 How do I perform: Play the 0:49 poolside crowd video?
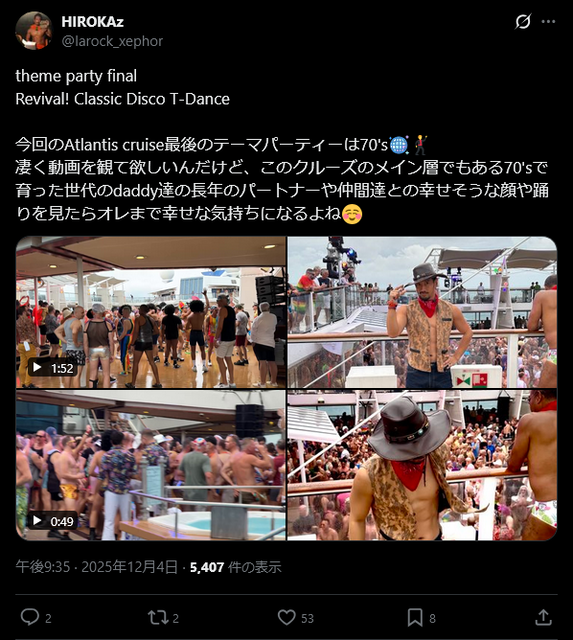click(x=151, y=465)
